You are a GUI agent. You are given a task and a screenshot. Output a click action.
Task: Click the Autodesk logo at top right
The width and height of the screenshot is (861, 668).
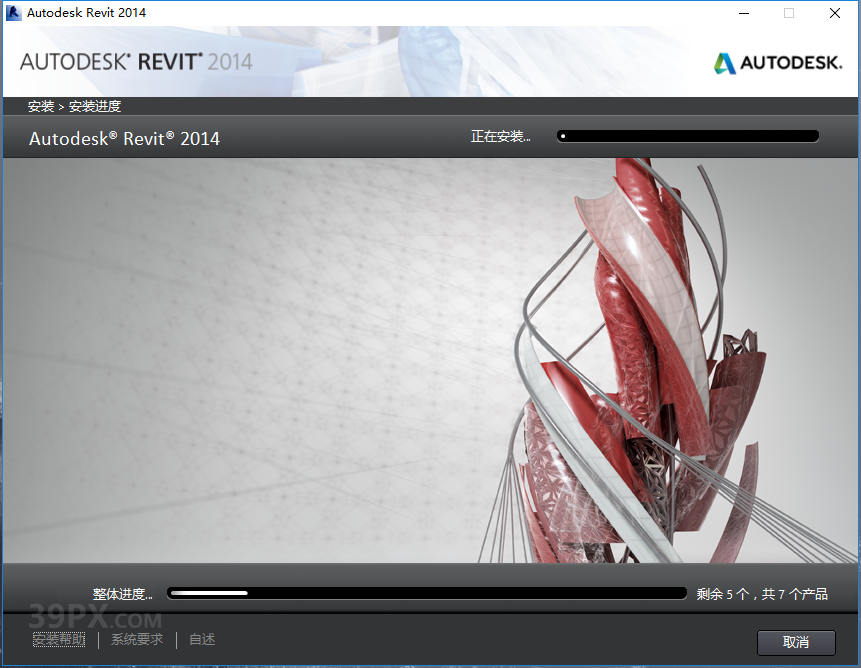point(777,62)
